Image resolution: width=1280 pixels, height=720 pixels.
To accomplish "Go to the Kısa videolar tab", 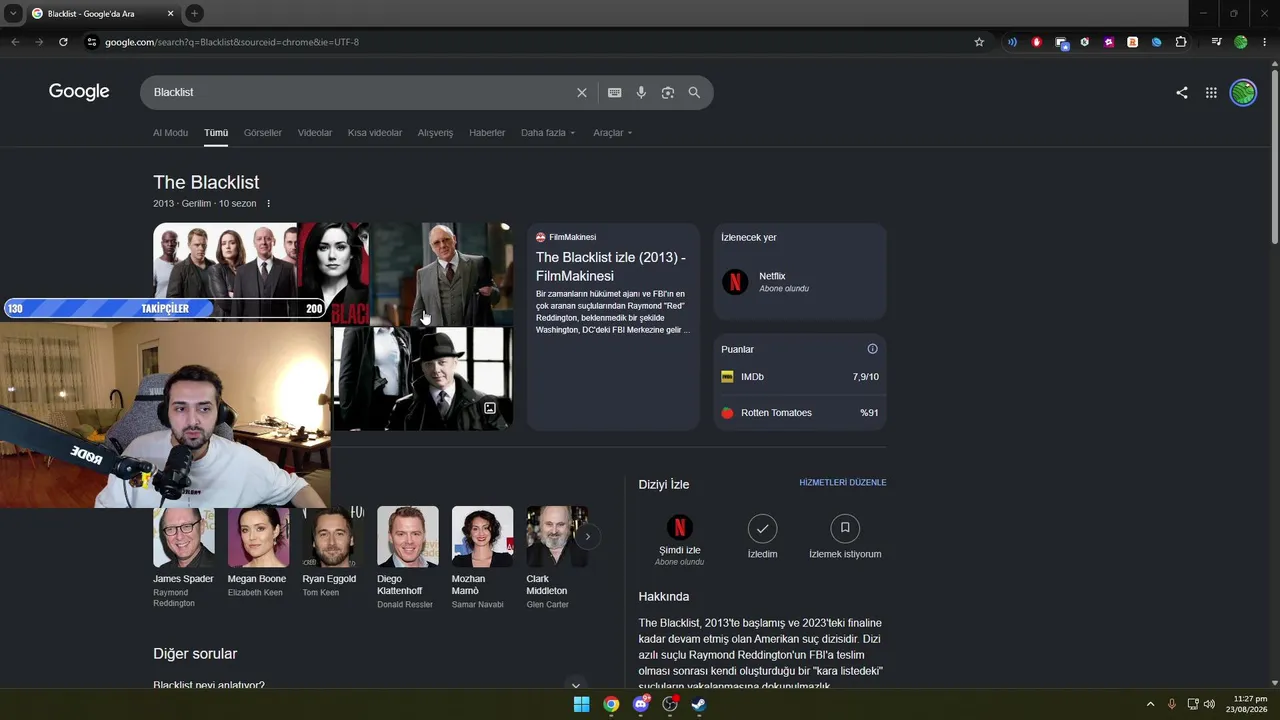I will pyautogui.click(x=375, y=133).
